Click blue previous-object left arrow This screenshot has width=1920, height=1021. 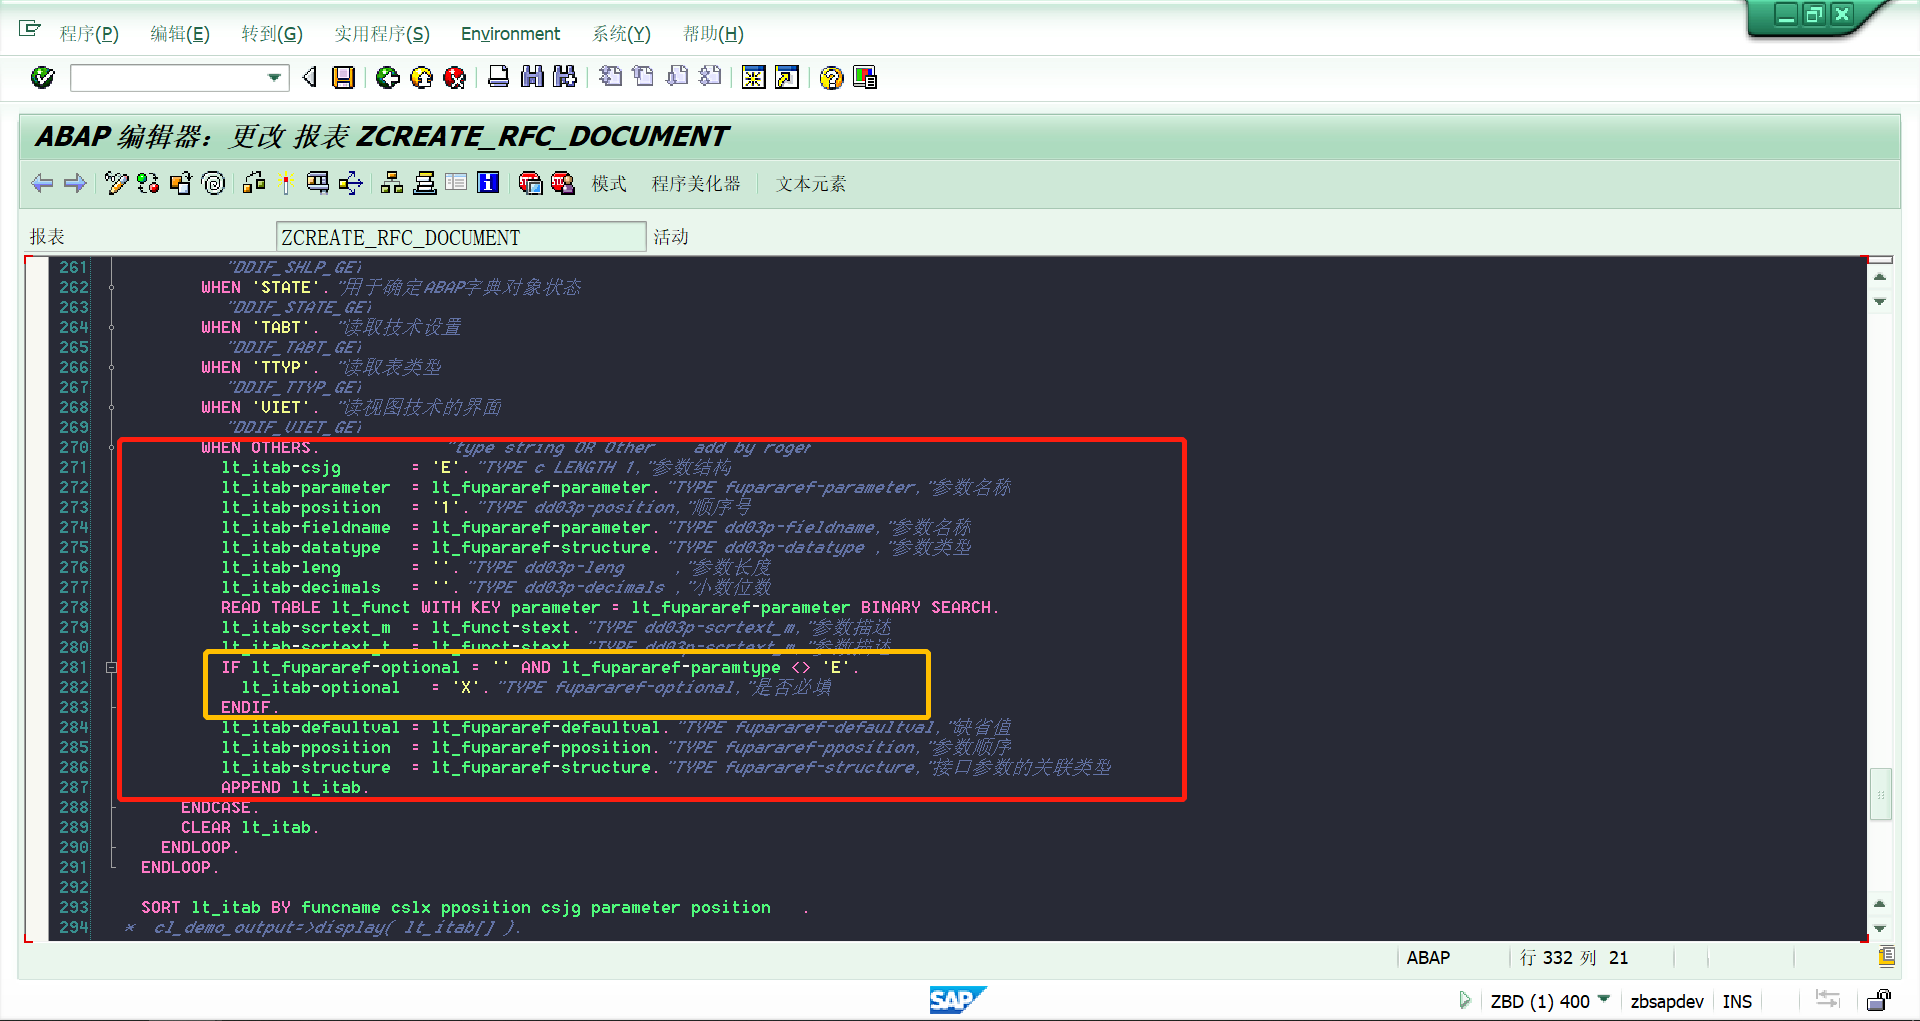[x=42, y=183]
